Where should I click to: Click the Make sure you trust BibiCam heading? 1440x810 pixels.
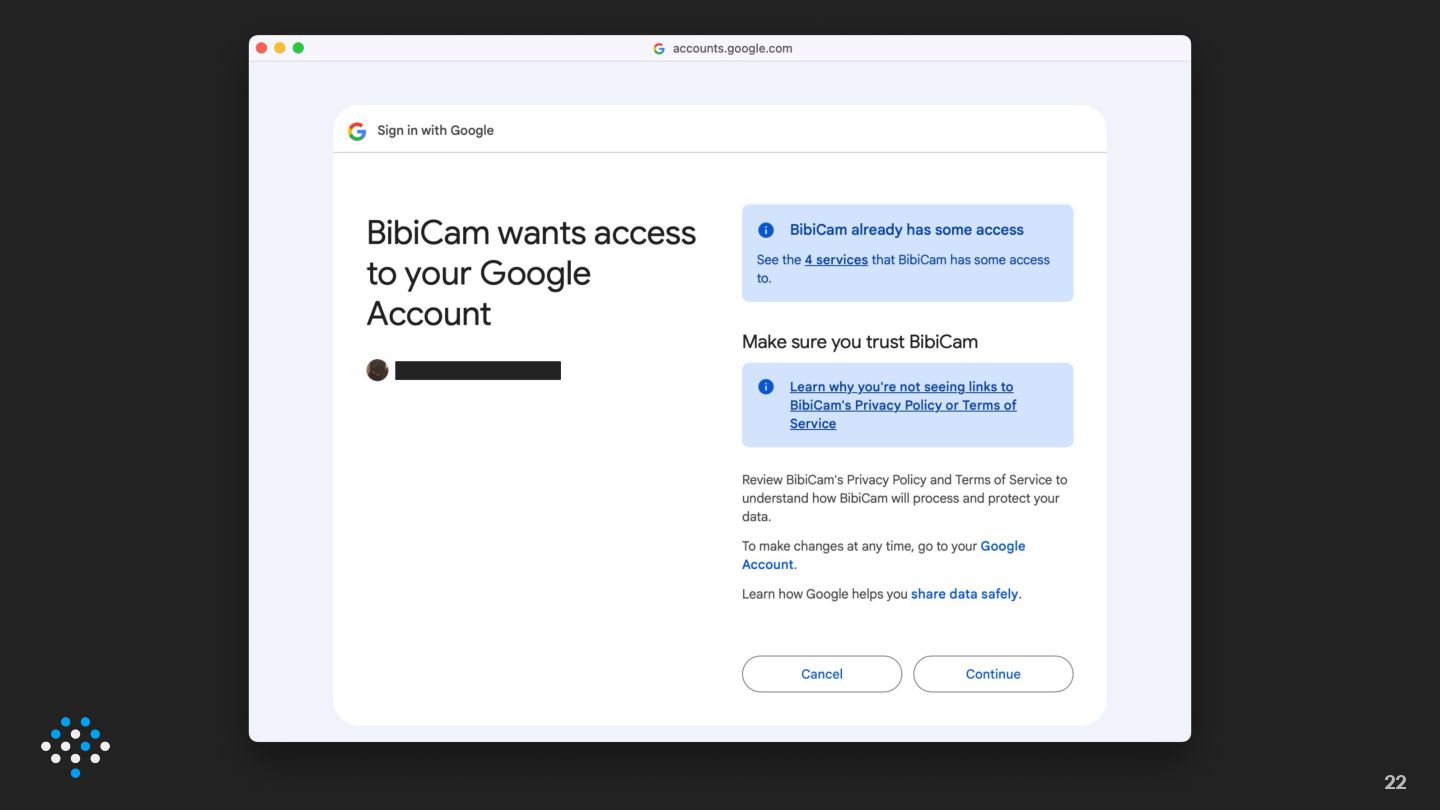tap(860, 342)
